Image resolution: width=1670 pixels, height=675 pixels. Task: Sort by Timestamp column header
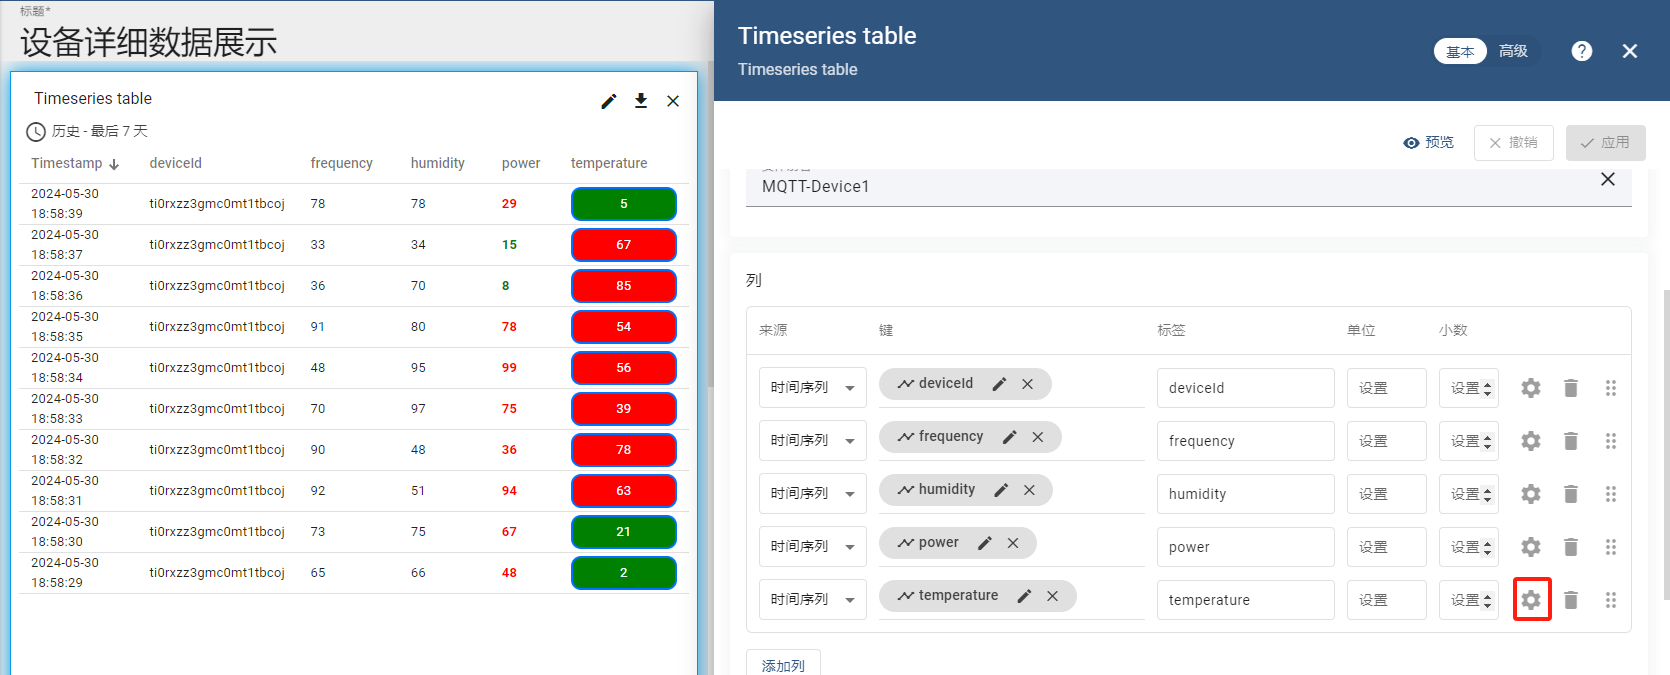coord(75,163)
